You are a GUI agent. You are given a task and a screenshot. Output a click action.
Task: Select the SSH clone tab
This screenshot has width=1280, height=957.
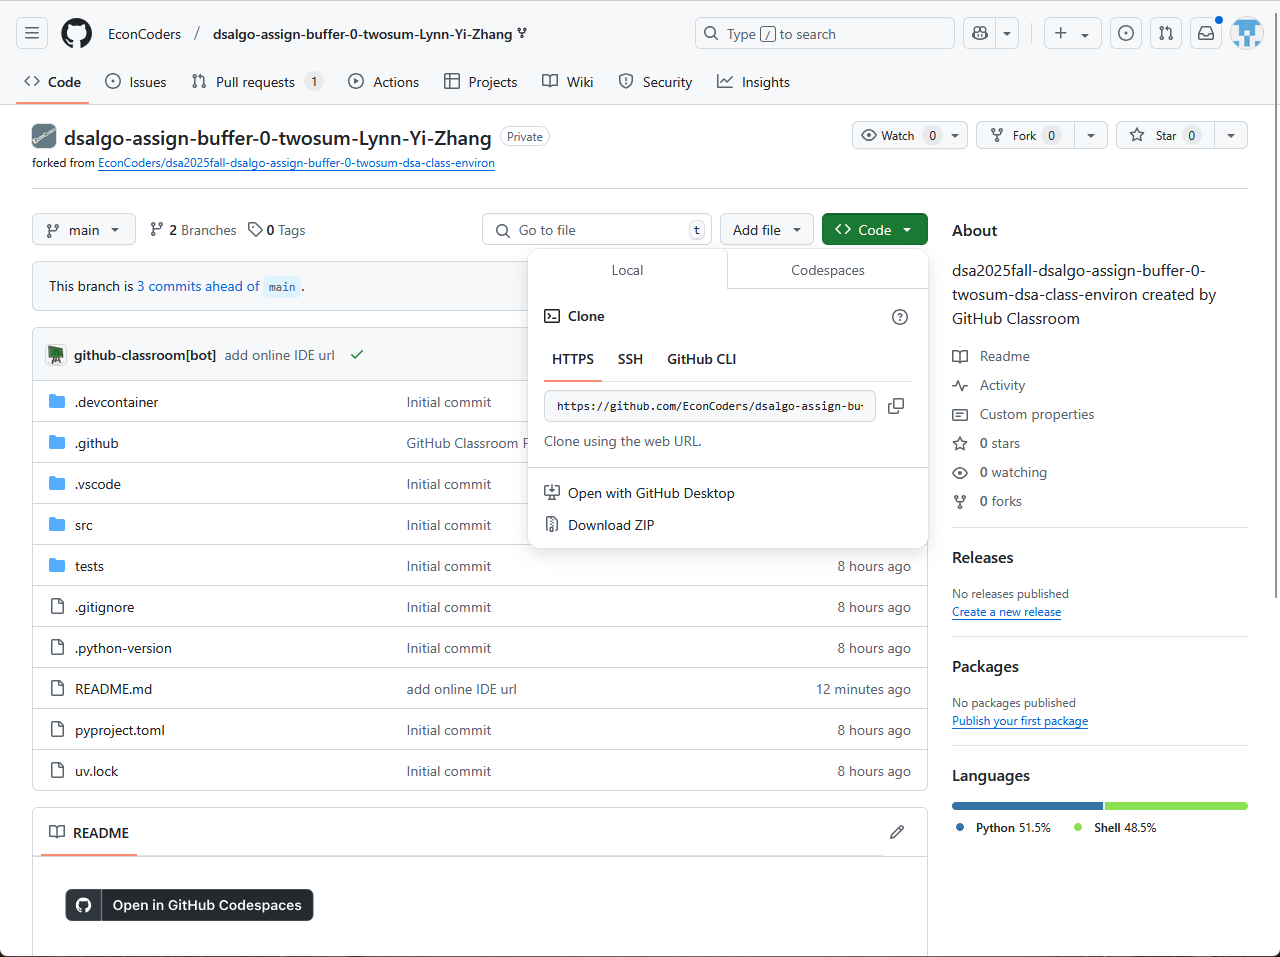tap(630, 359)
